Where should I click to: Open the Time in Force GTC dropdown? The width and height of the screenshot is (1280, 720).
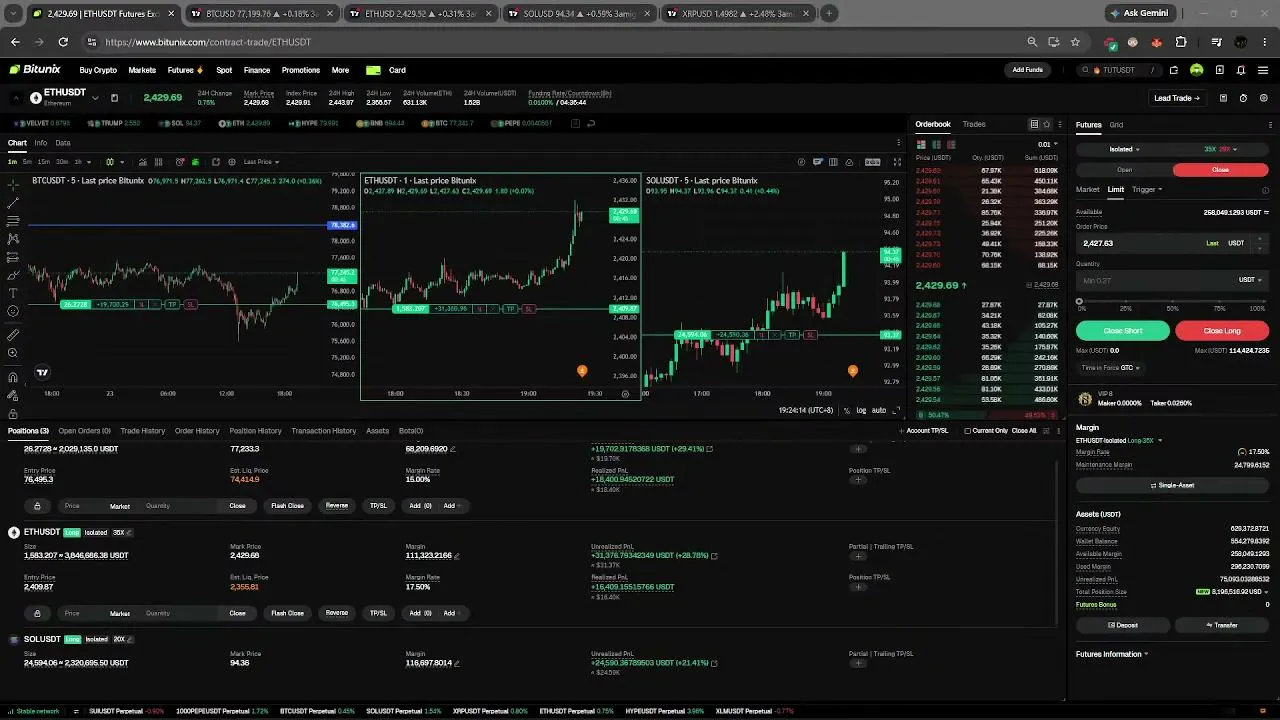(x=1110, y=368)
